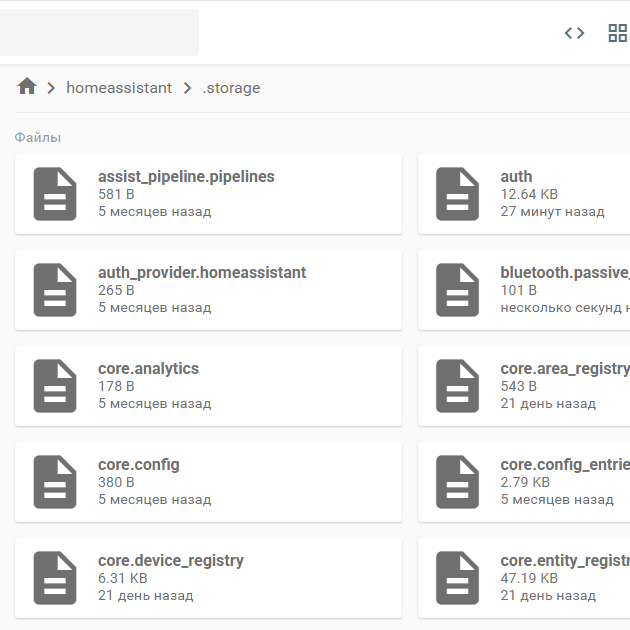Open homeassistant breadcrumb folder
The height and width of the screenshot is (630, 630).
[119, 88]
